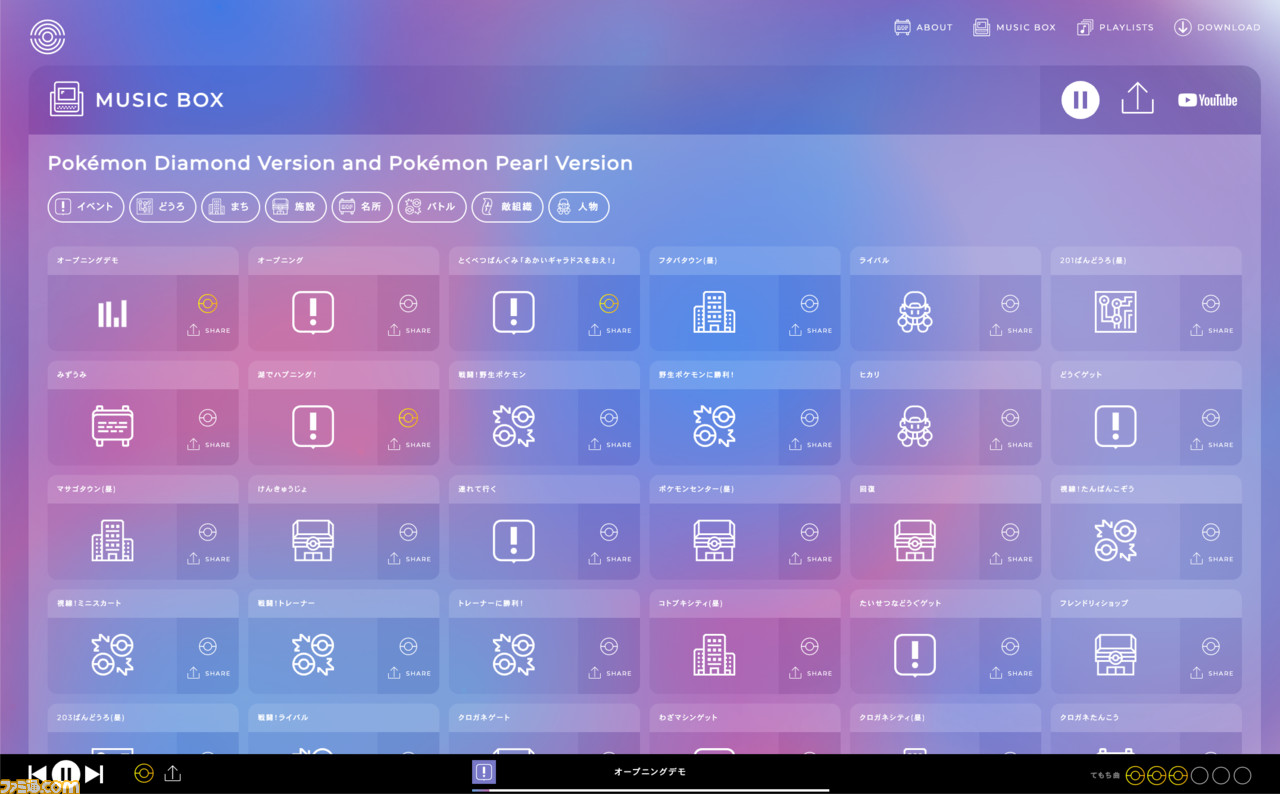The width and height of the screenshot is (1280, 794).
Task: Play the ライバル track character icon
Action: click(x=914, y=313)
